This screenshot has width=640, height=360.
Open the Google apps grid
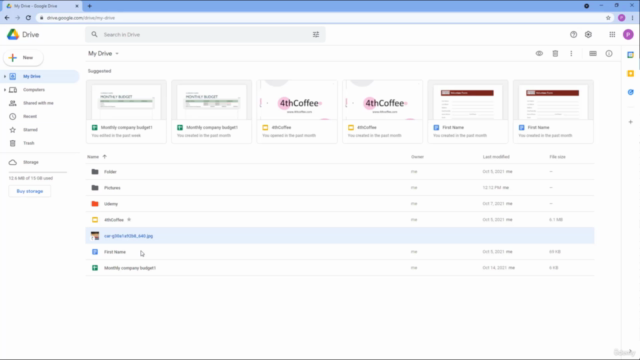612,35
